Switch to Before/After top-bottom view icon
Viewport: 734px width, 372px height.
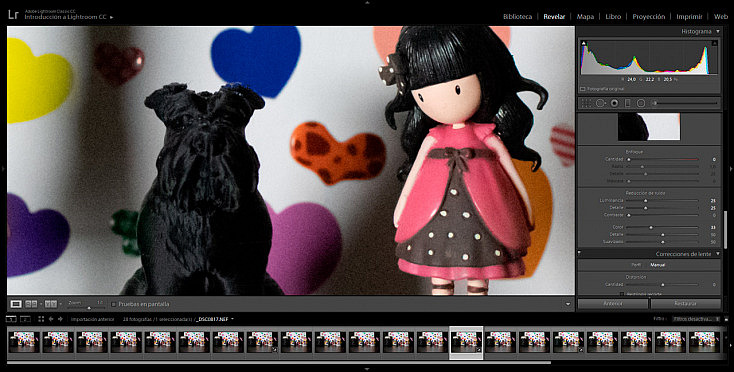tap(51, 304)
